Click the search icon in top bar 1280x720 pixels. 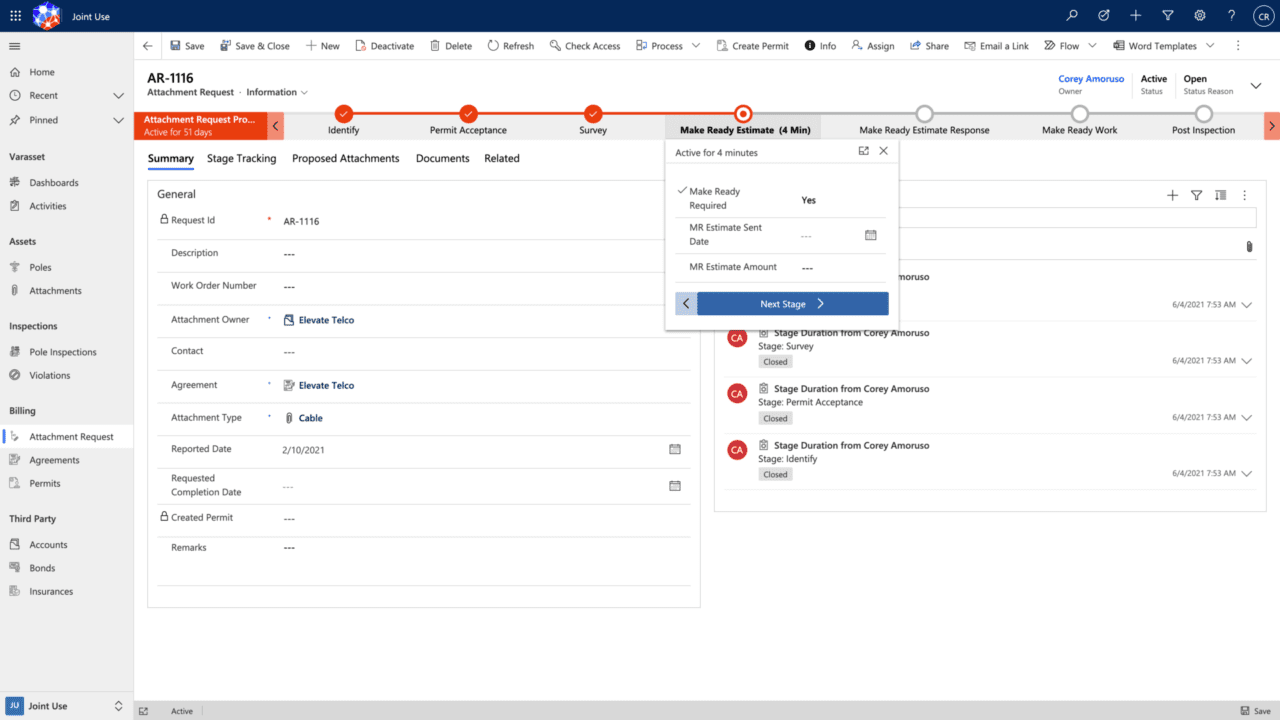click(1072, 16)
